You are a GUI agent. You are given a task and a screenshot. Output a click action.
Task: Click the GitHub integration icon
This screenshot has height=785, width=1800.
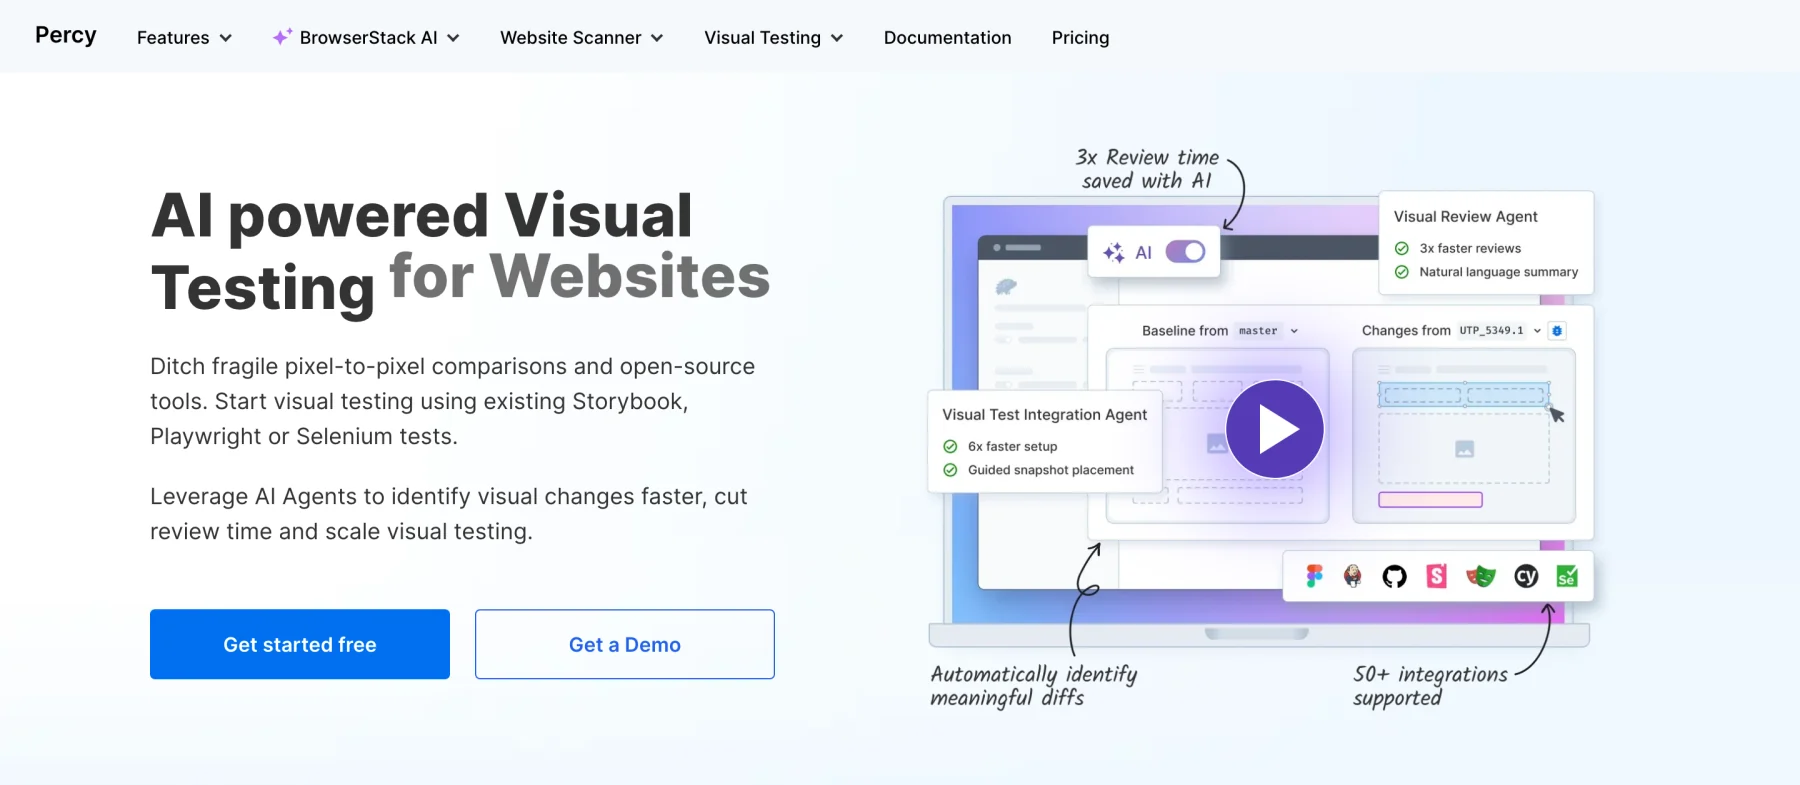[1394, 576]
